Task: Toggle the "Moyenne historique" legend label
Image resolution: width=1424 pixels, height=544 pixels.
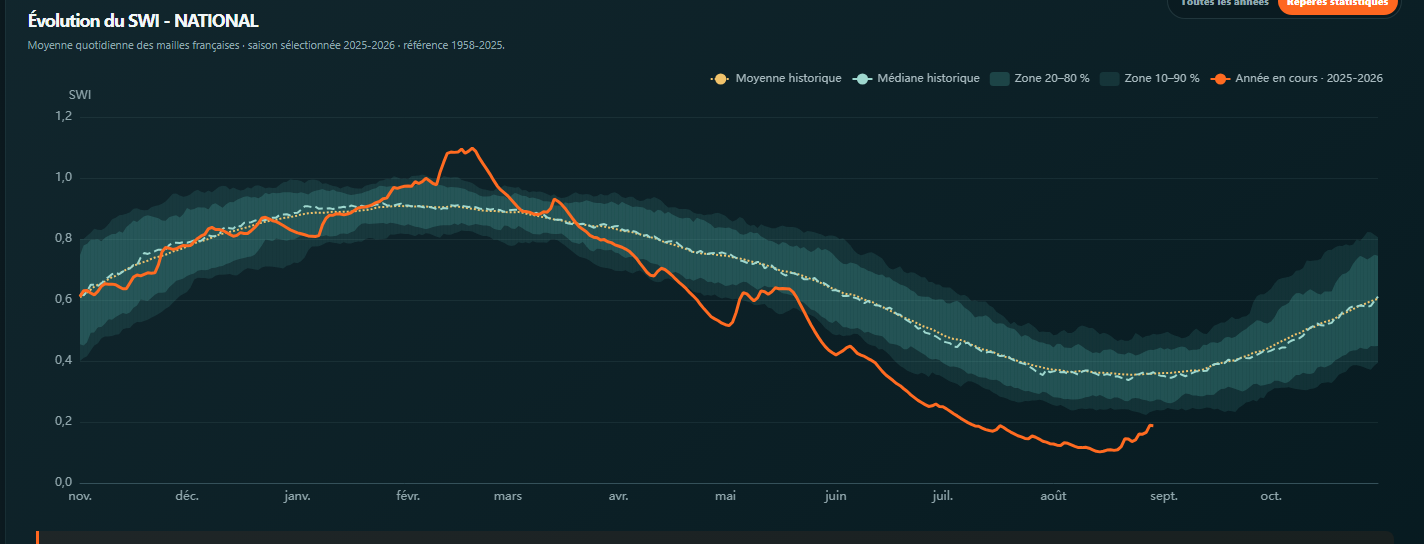Action: pyautogui.click(x=788, y=78)
